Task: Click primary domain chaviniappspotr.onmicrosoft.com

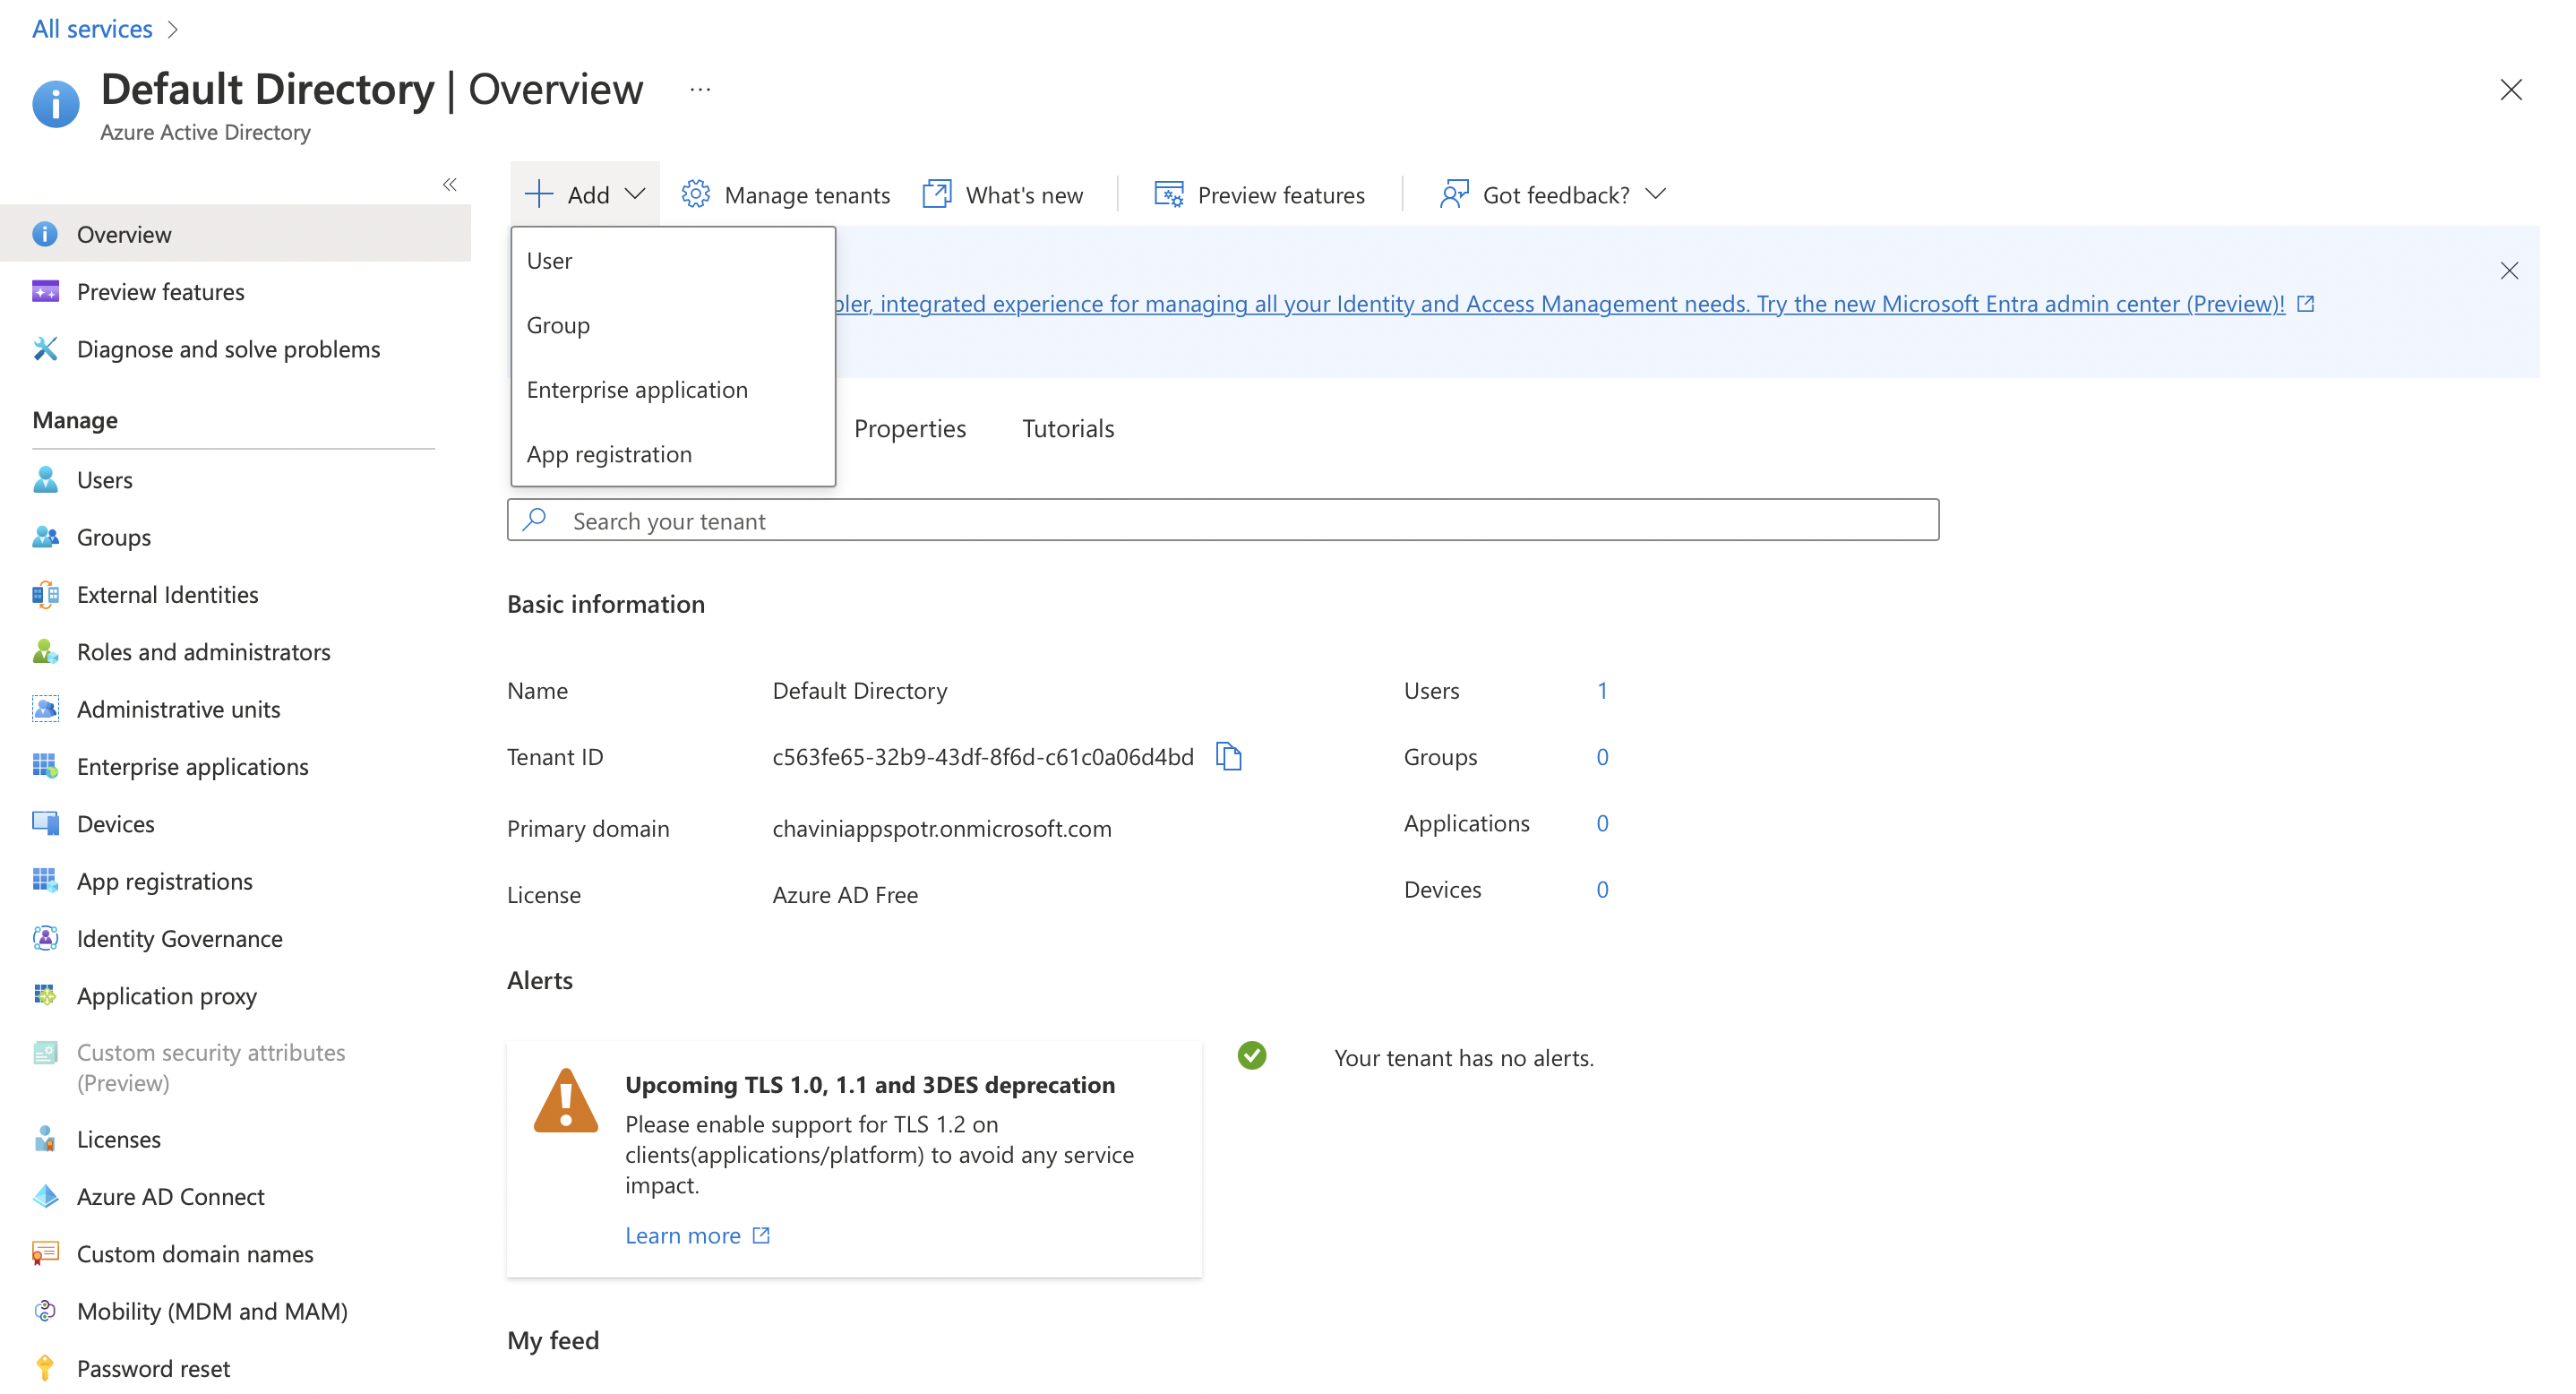Action: pos(941,828)
